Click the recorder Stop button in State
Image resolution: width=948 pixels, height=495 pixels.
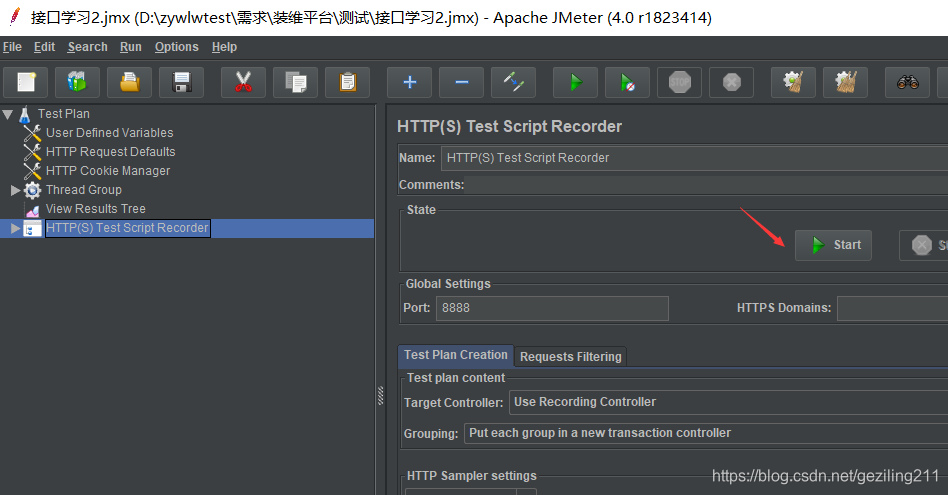click(924, 245)
